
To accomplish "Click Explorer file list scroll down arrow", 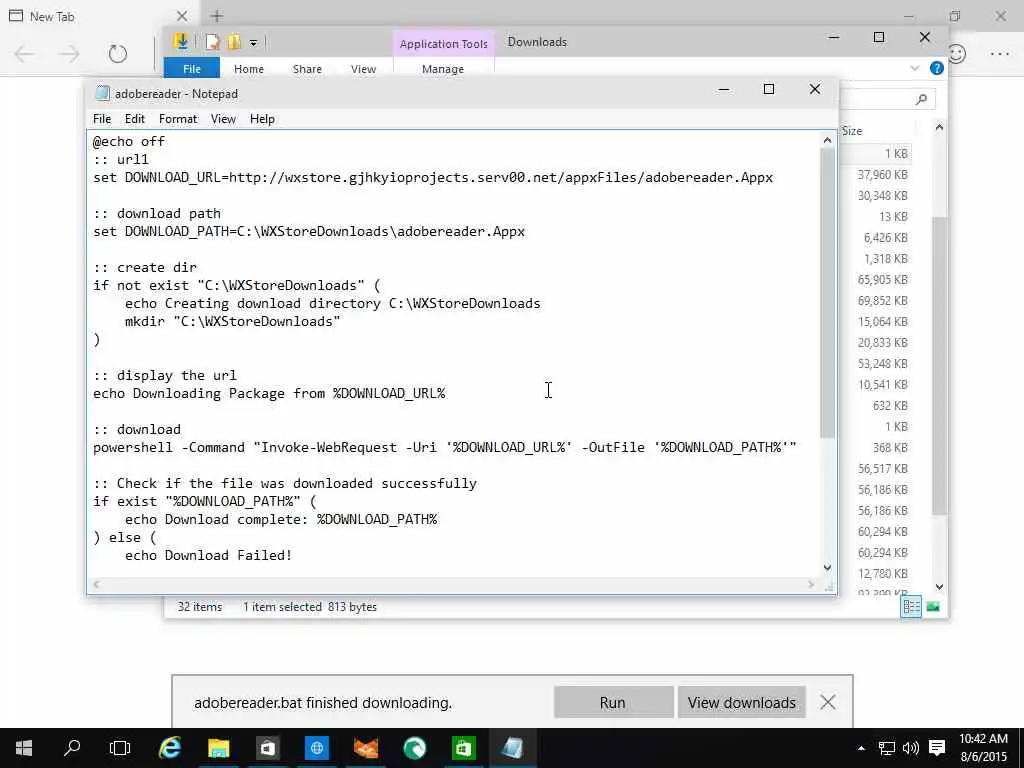I will click(939, 586).
